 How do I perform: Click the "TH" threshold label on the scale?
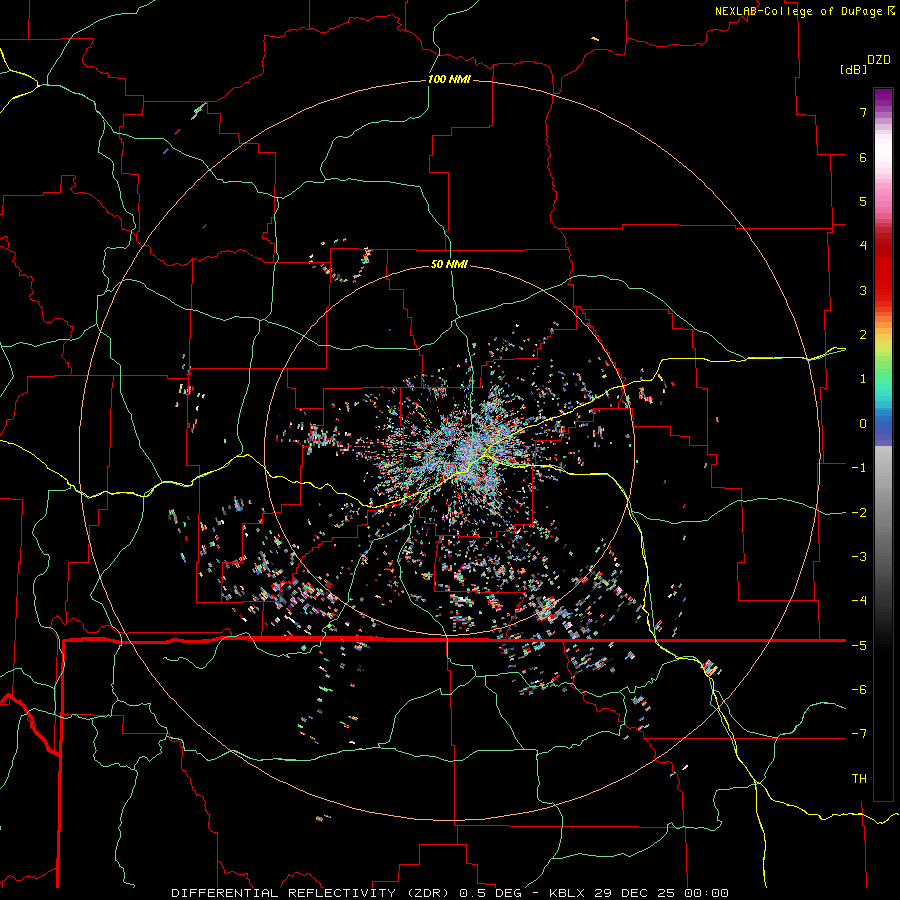(x=859, y=779)
